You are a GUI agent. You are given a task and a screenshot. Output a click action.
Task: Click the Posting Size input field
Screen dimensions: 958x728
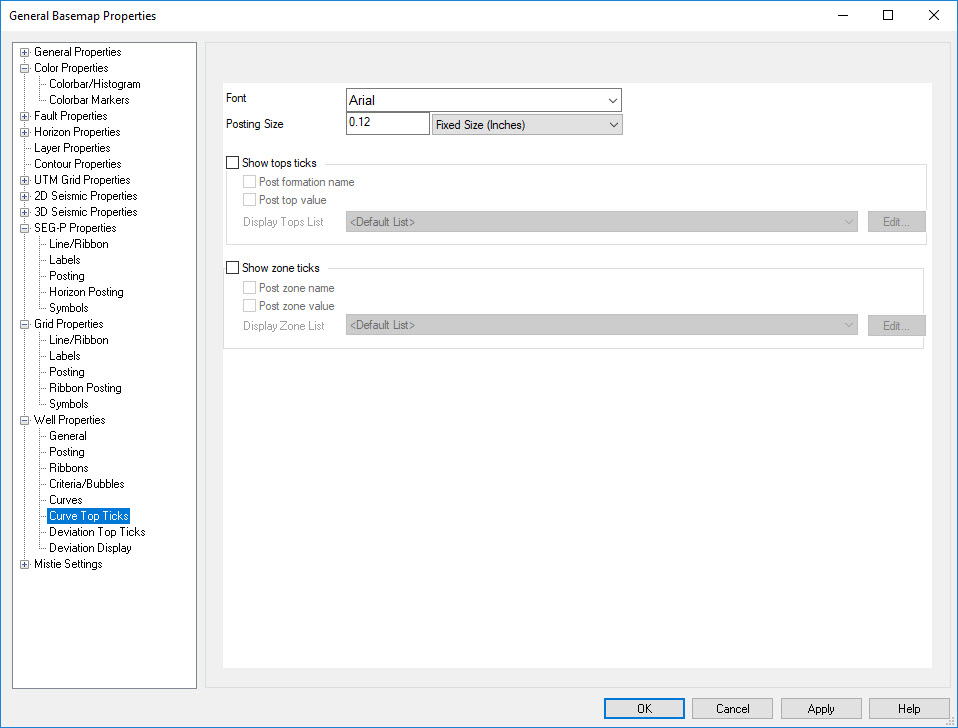(387, 123)
